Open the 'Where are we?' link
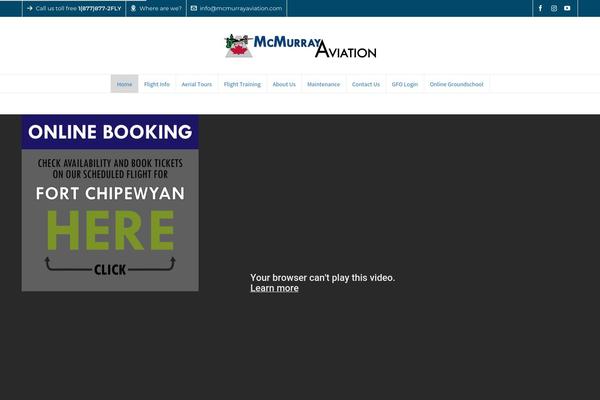Screen dimensions: 600x400 click(160, 8)
